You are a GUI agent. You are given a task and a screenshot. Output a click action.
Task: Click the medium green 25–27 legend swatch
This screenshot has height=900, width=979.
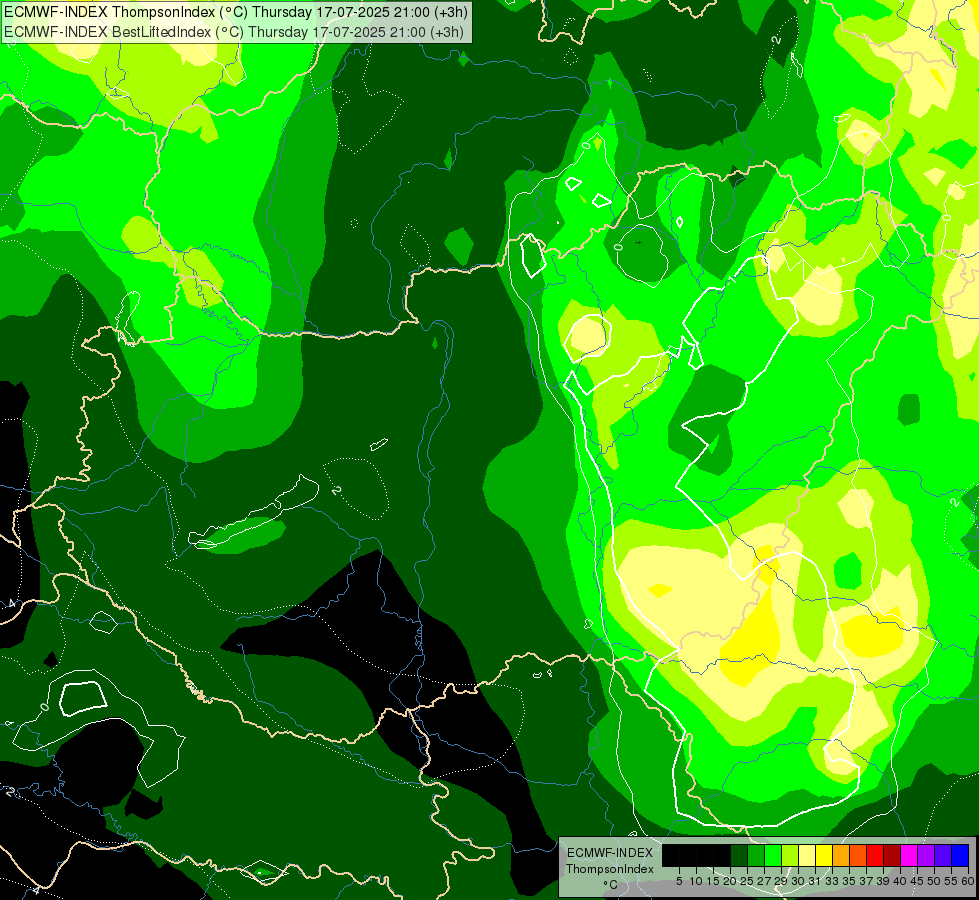755,855
